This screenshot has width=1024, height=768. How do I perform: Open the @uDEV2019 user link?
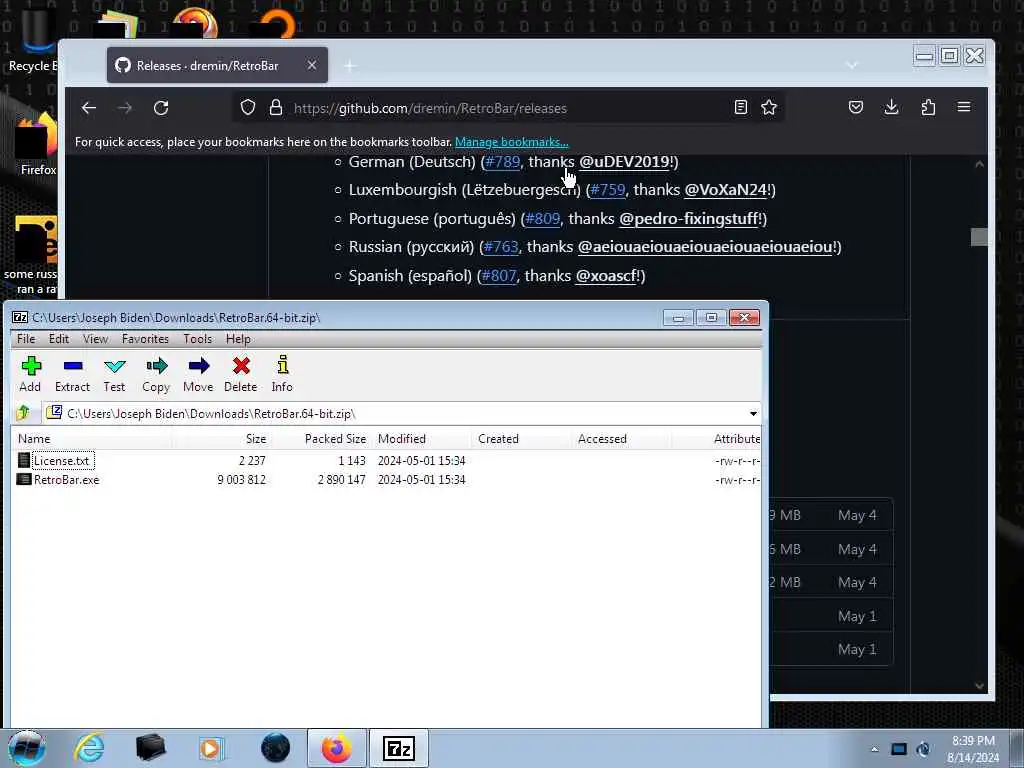[x=624, y=161]
